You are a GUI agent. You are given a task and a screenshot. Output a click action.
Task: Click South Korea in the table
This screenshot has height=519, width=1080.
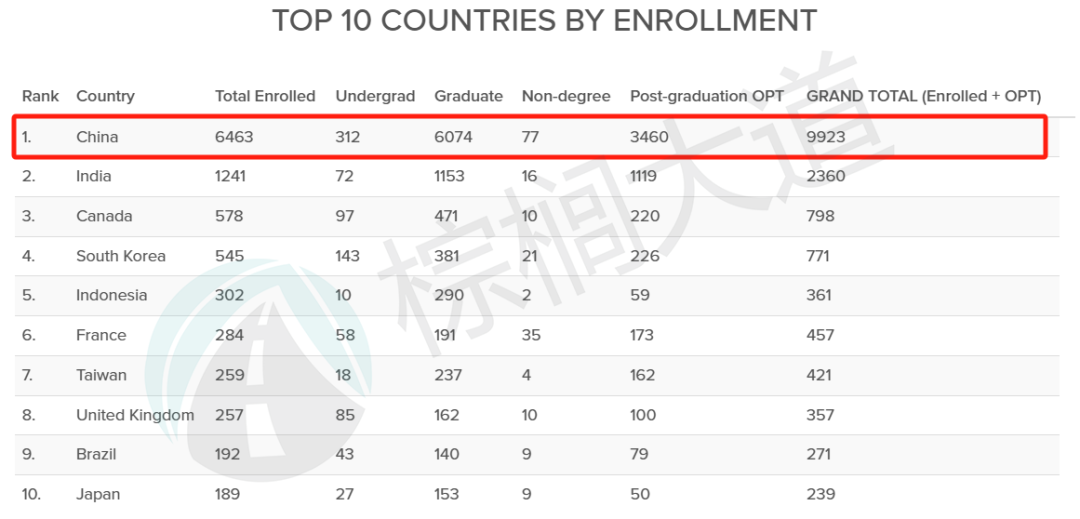[121, 256]
